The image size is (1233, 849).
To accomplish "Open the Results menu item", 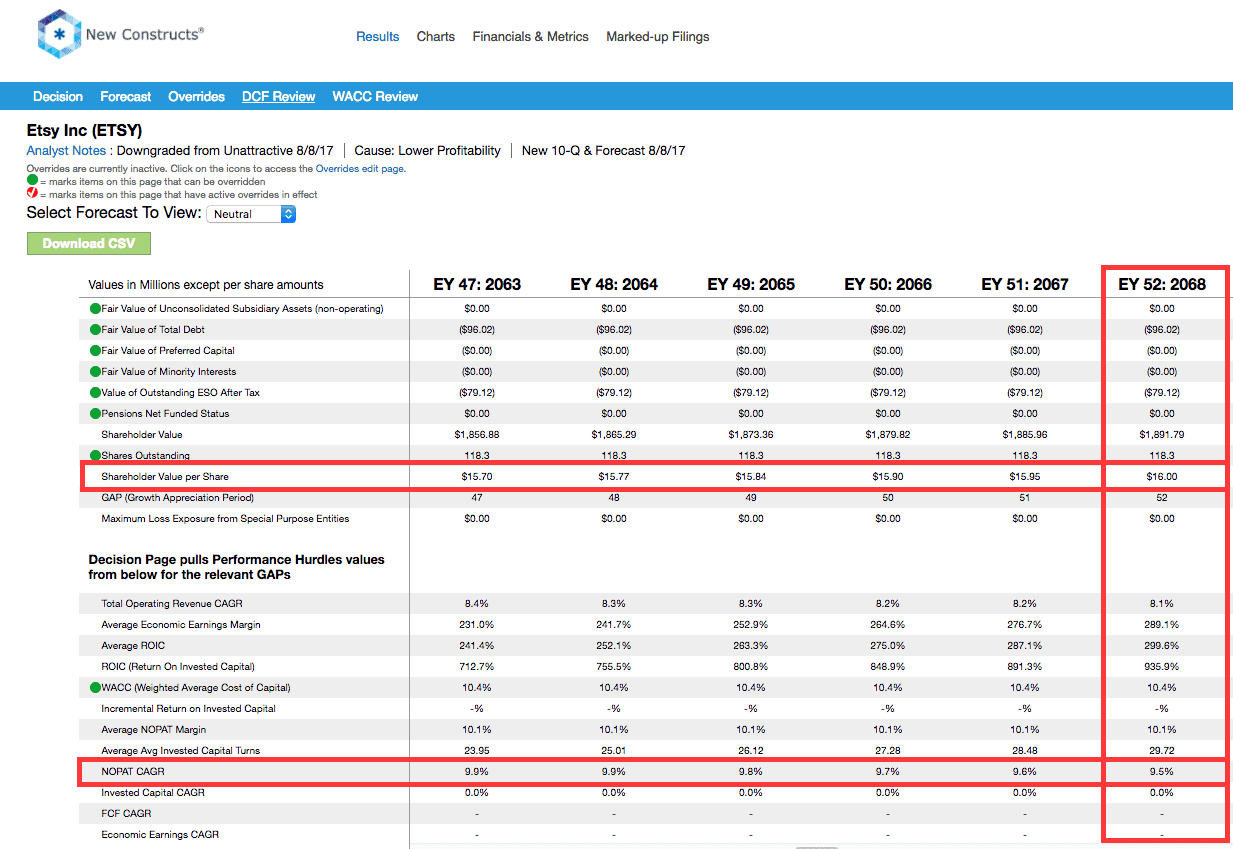I will [x=378, y=37].
